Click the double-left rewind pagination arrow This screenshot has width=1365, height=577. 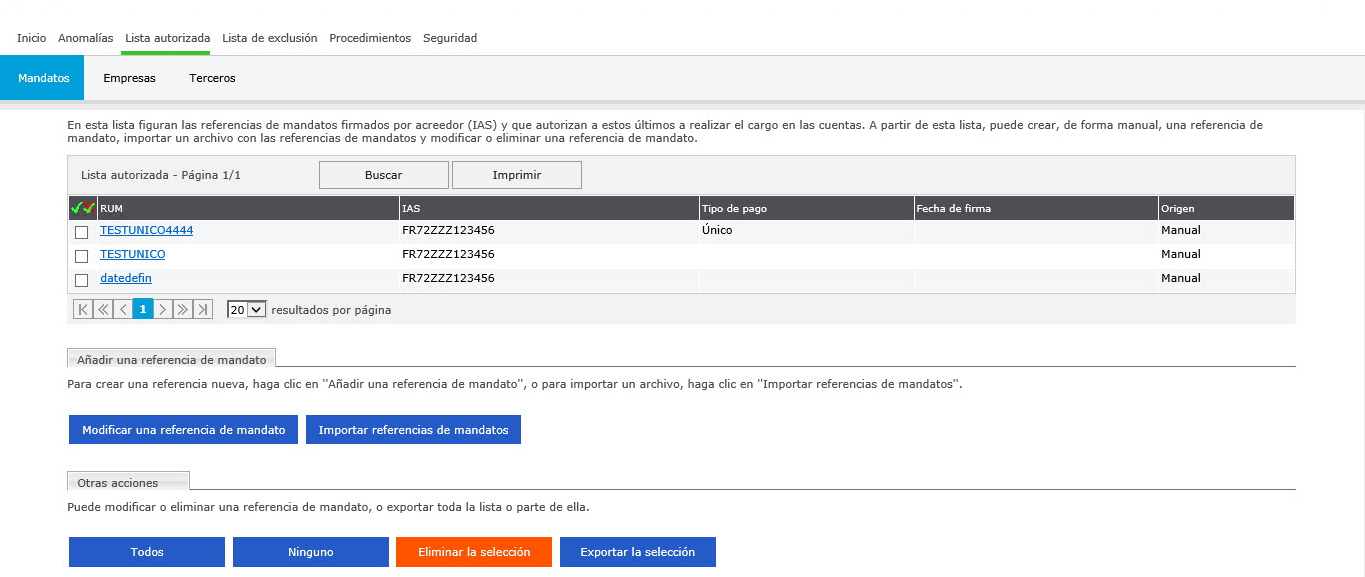[x=103, y=310]
